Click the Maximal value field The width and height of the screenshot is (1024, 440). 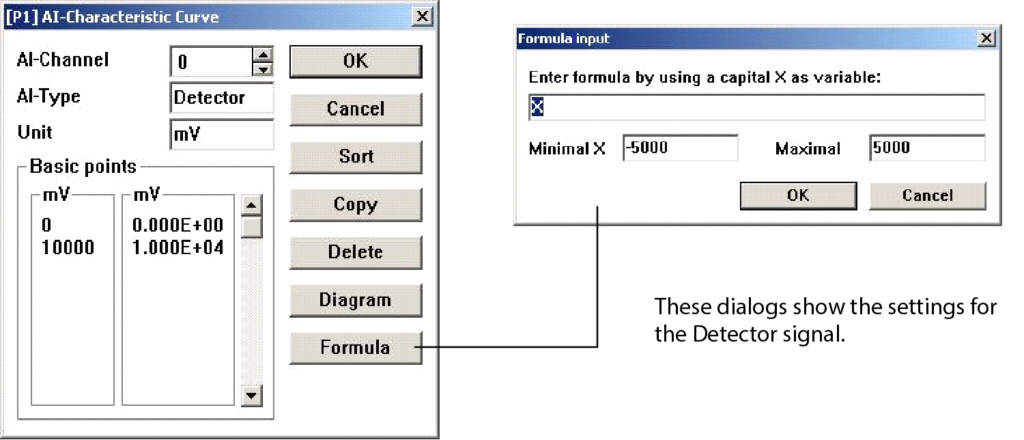[927, 148]
